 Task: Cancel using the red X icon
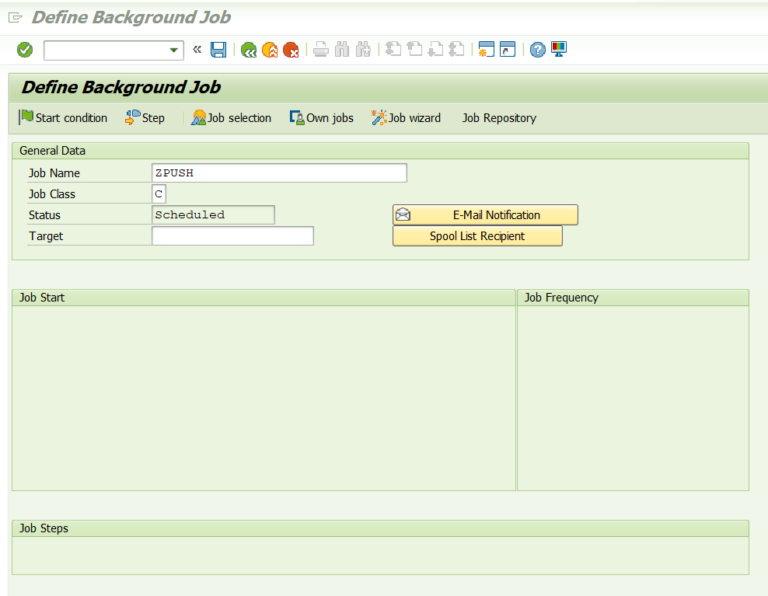tap(291, 49)
